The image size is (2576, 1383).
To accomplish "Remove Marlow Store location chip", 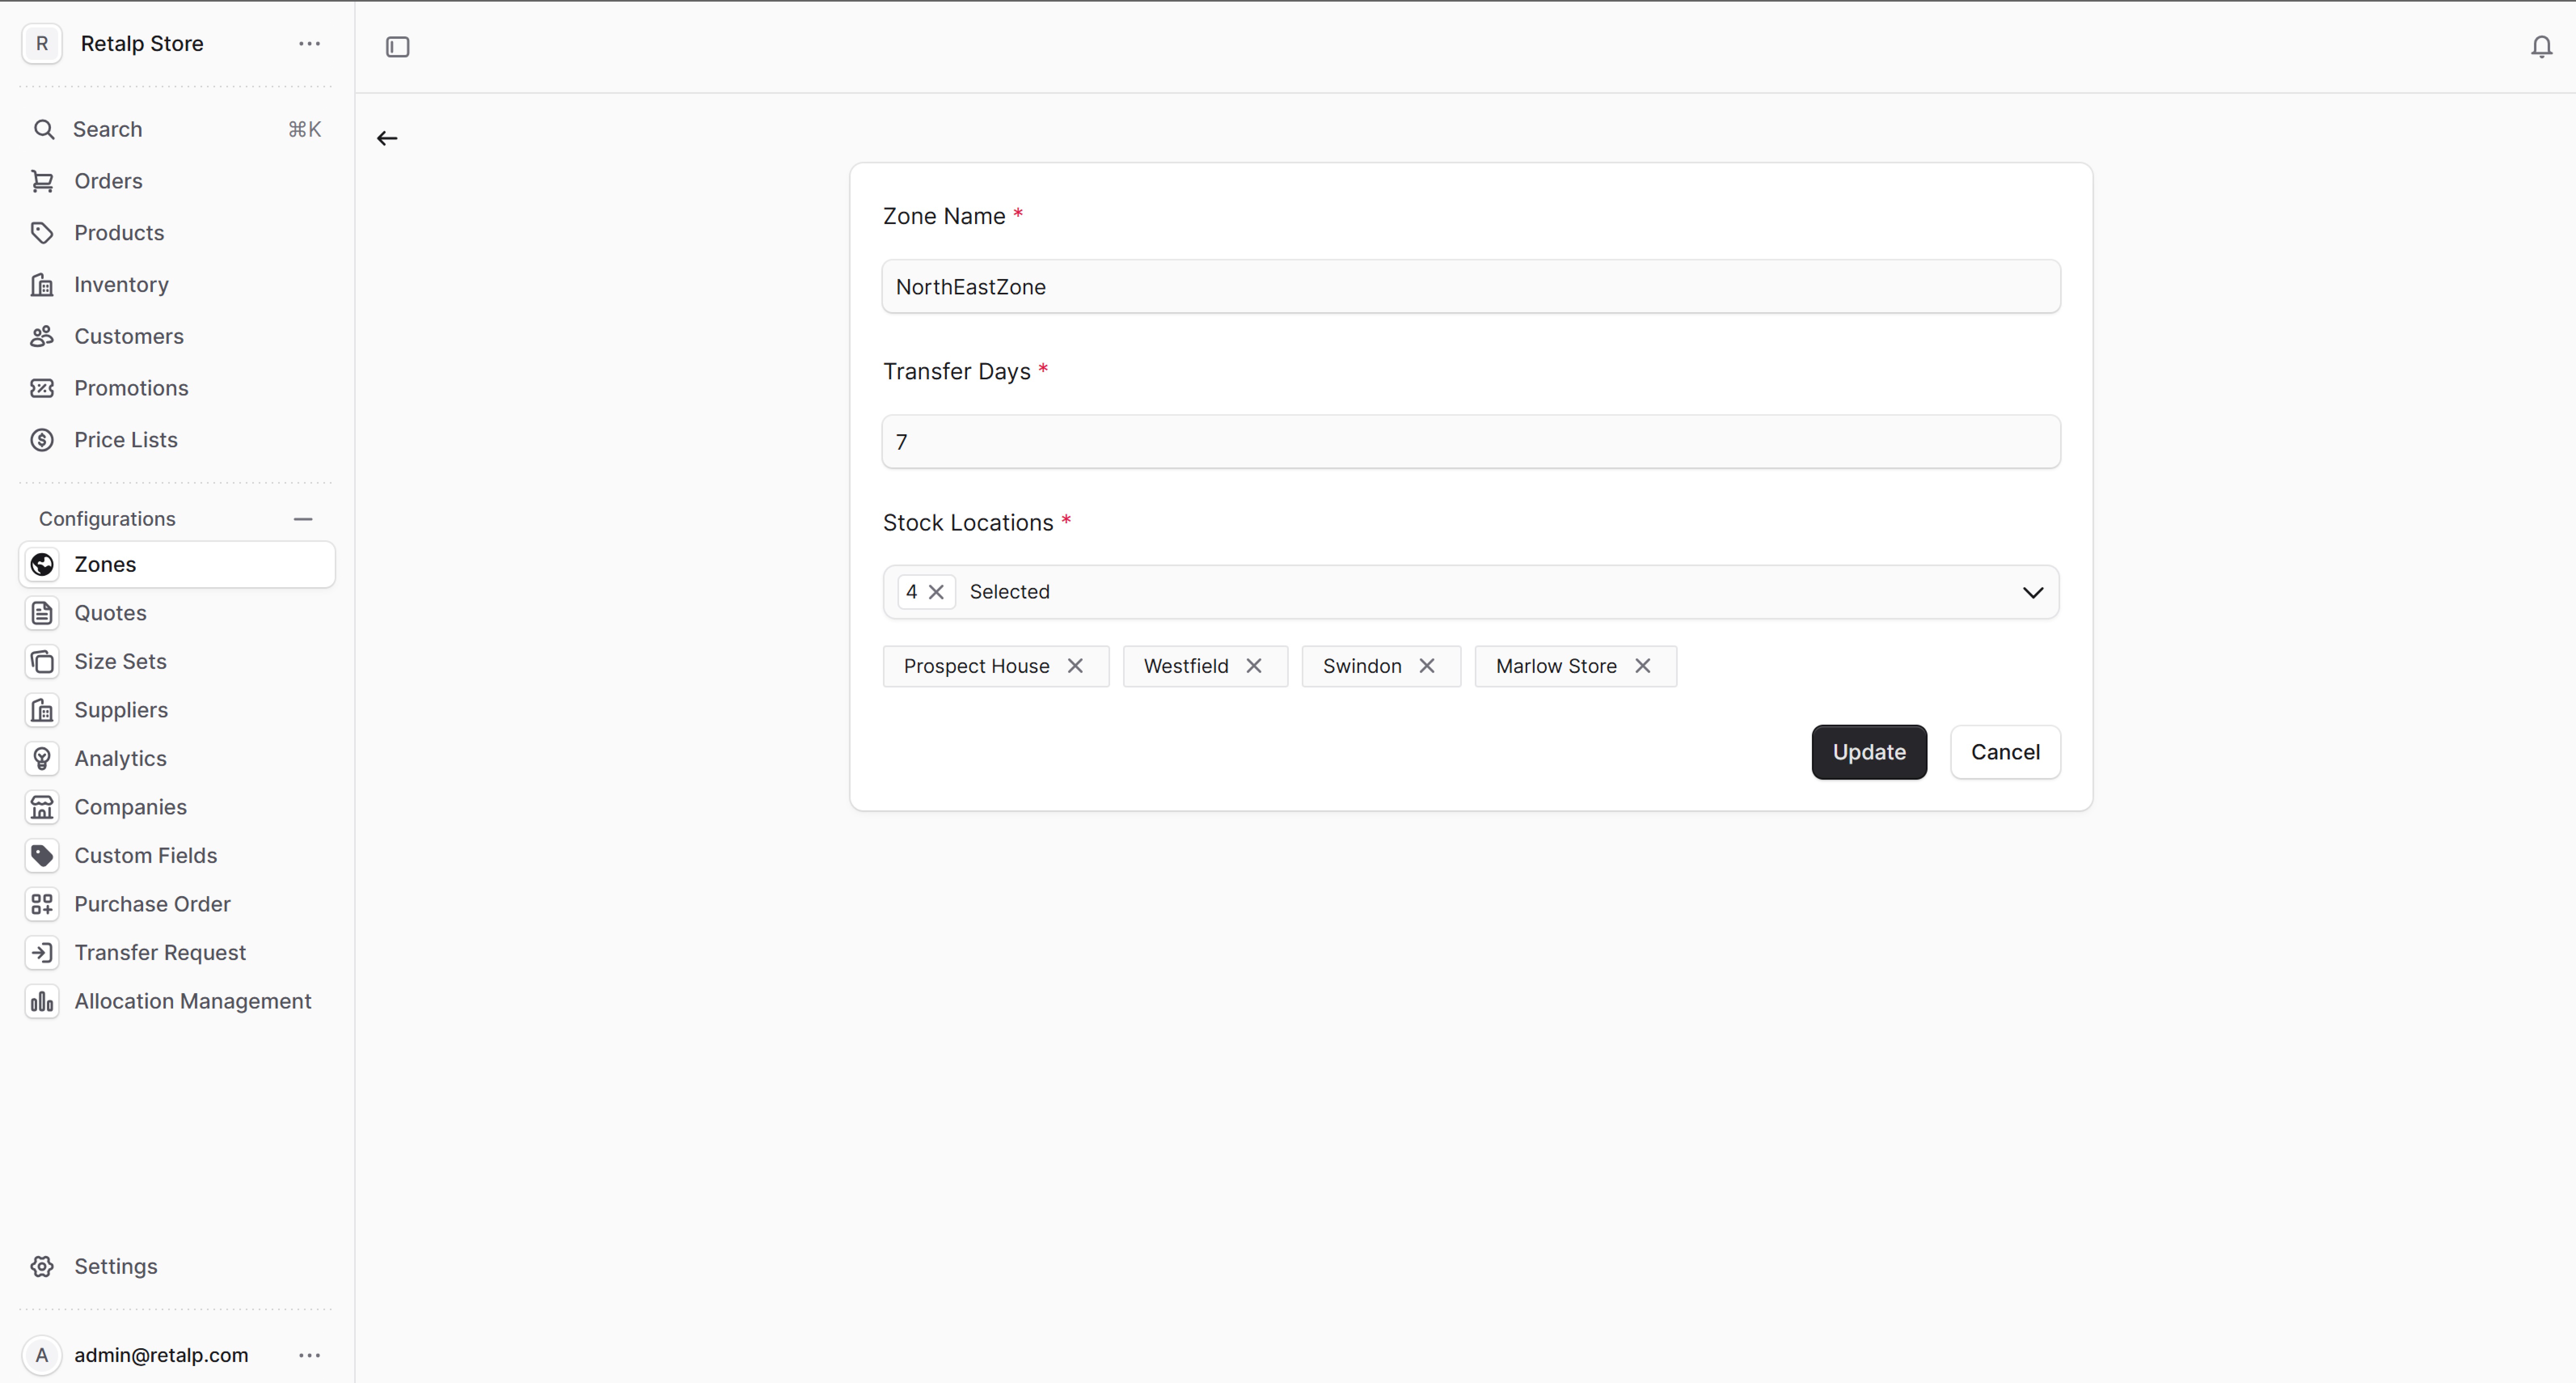I will [1642, 666].
